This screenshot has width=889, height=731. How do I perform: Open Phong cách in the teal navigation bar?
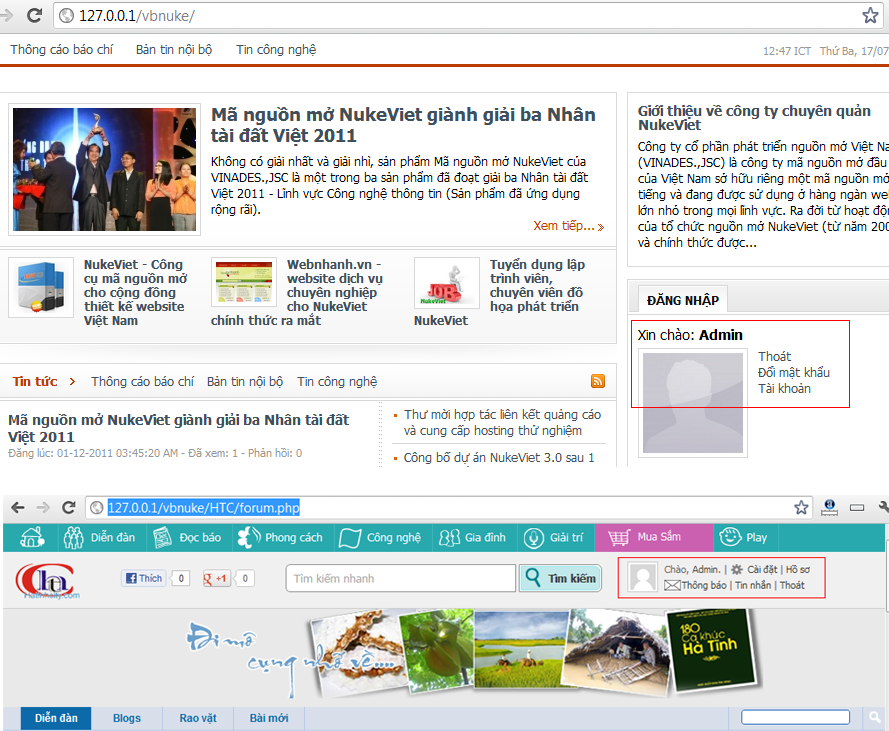point(280,538)
